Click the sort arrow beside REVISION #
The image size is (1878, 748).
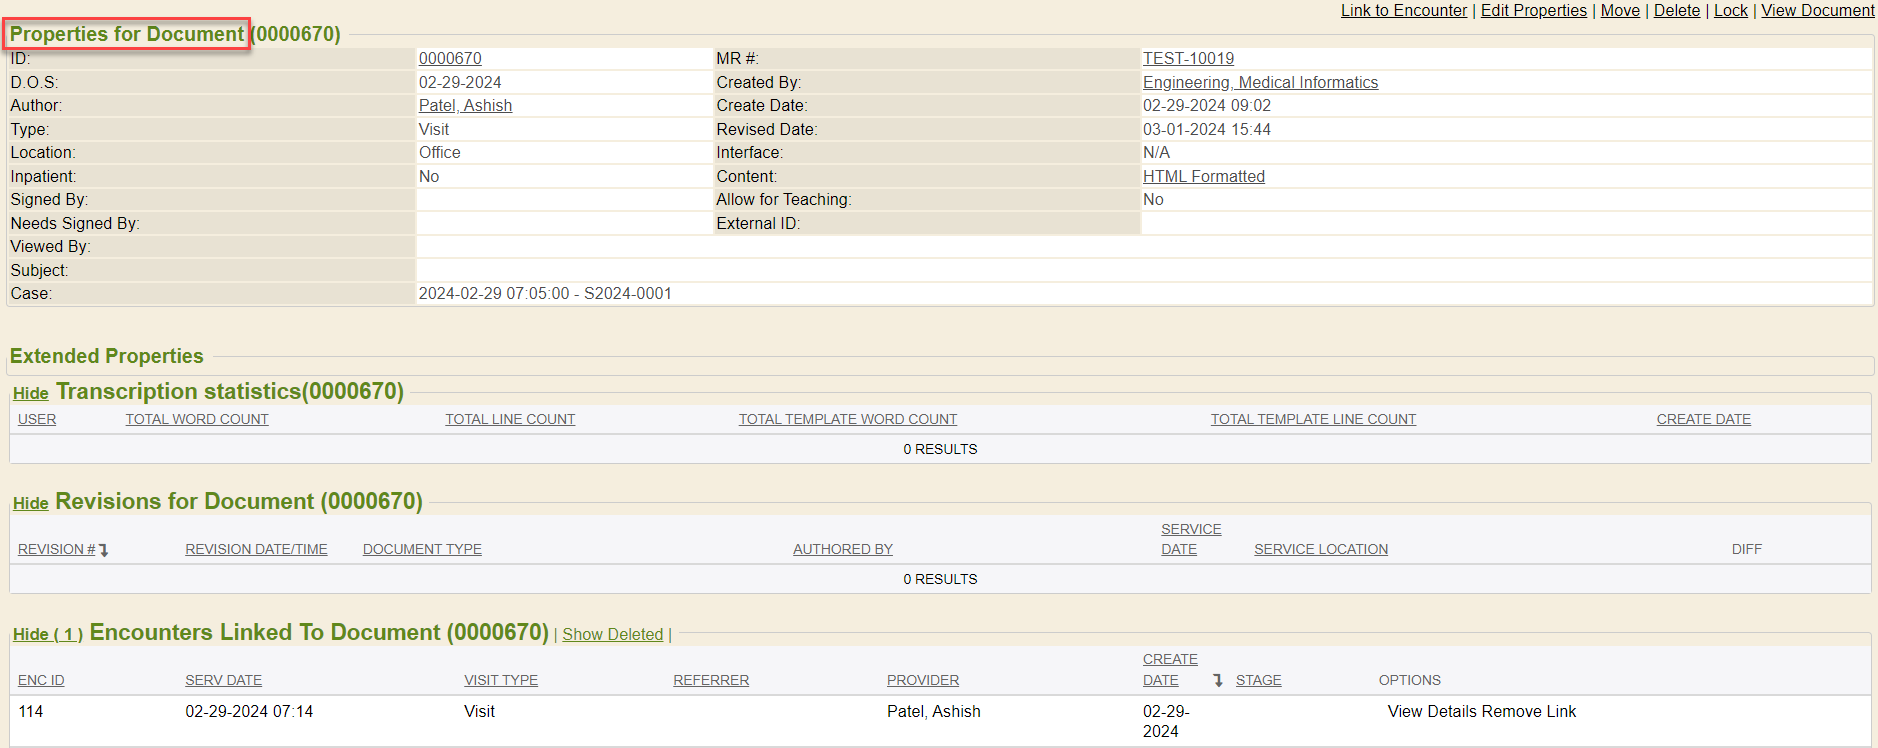point(103,550)
